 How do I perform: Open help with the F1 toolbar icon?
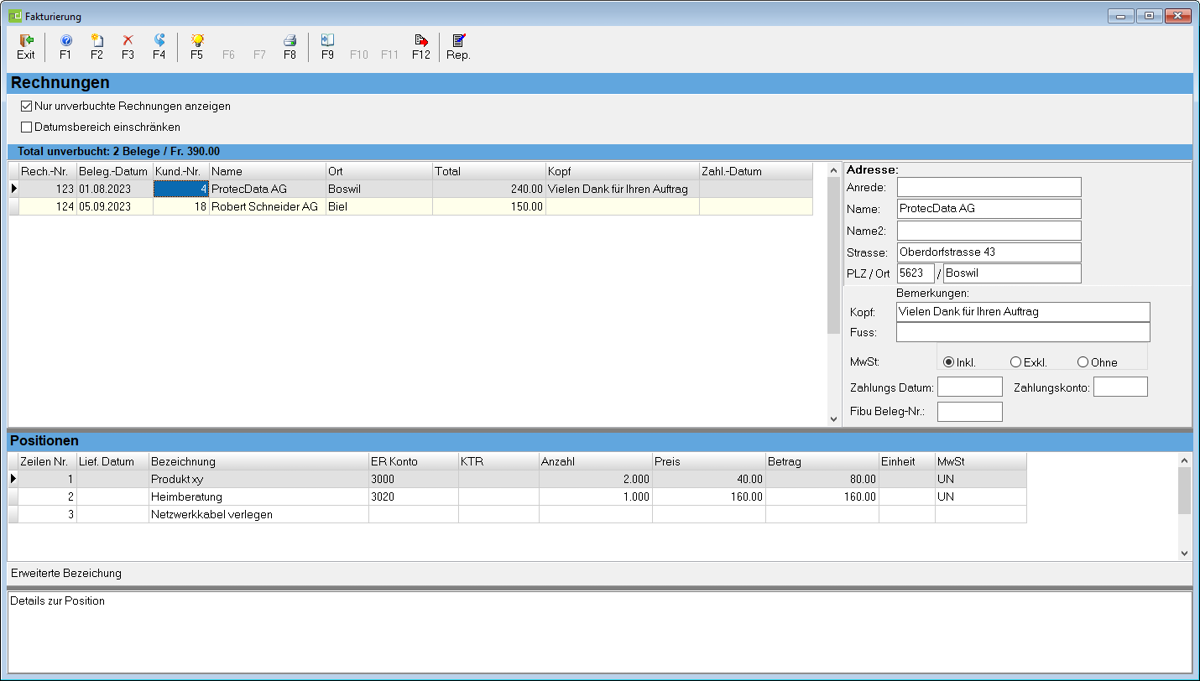pyautogui.click(x=66, y=47)
